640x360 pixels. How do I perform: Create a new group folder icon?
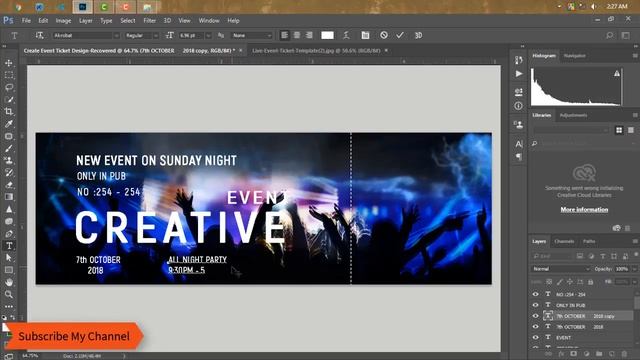click(x=599, y=353)
